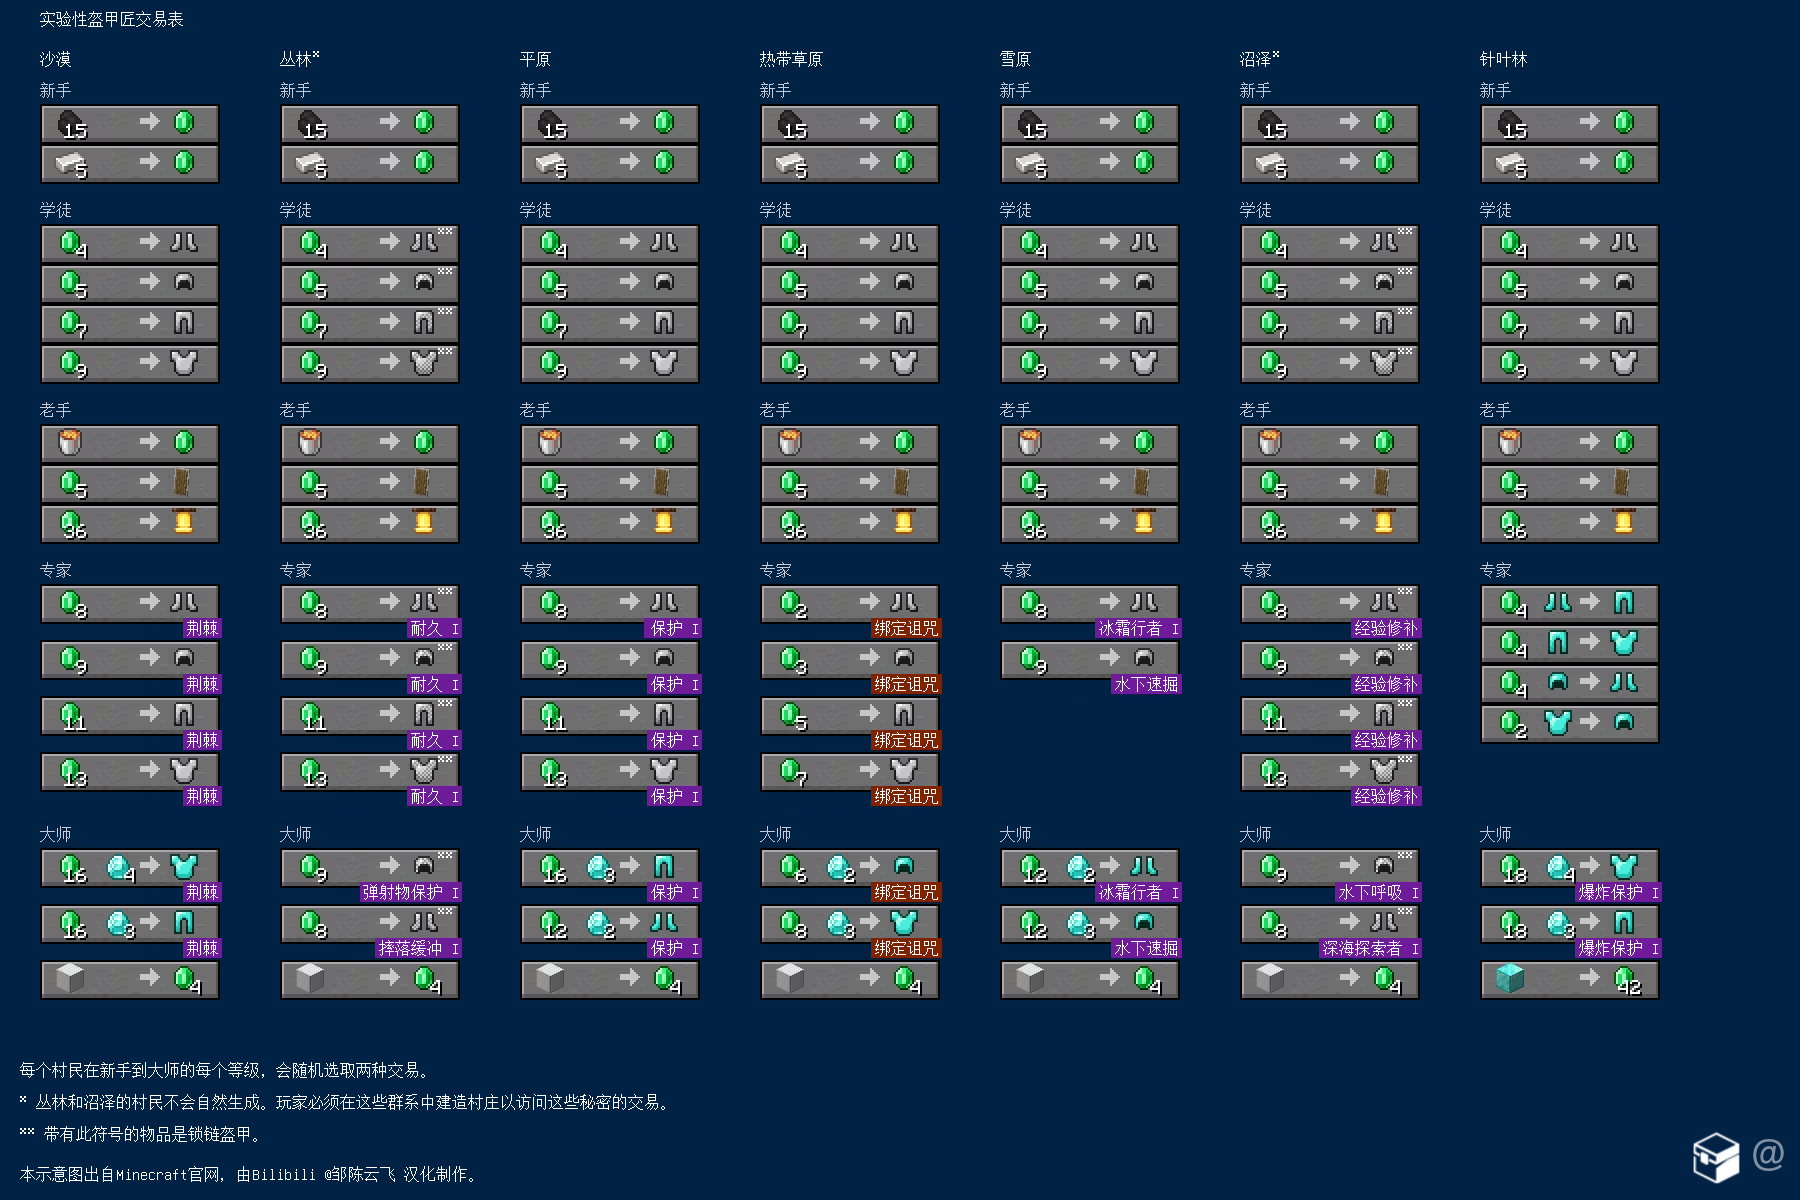This screenshot has height=1200, width=1800.
Task: Select diamond helmet in 热带草原 大师 trades
Action: [904, 866]
